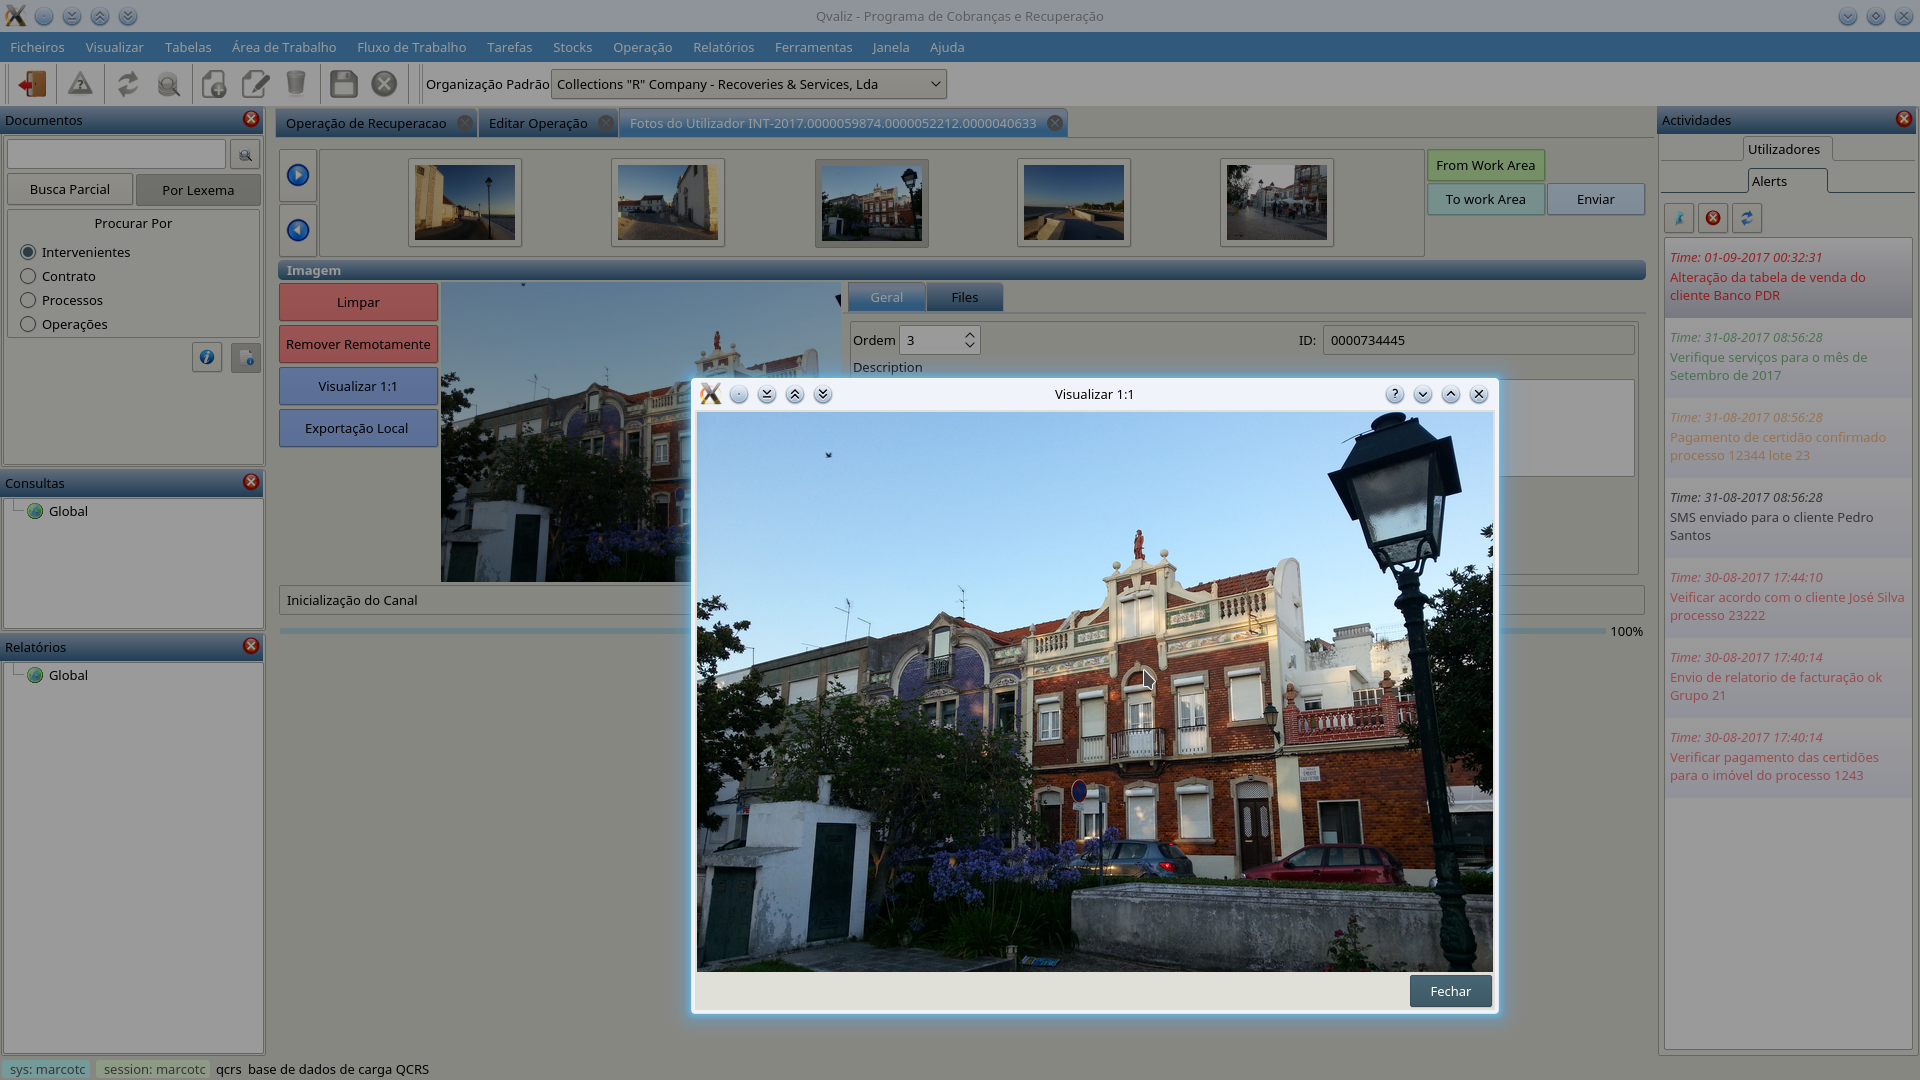Screen dimensions: 1920x1080
Task: Click the exit door toolbar icon
Action: 32,84
